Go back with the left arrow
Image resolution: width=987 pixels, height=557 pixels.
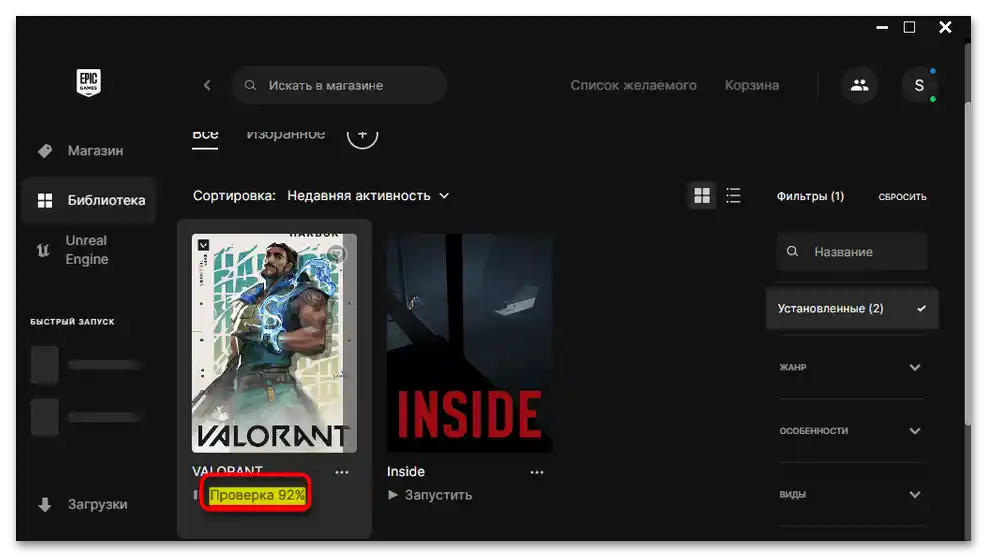tap(207, 85)
